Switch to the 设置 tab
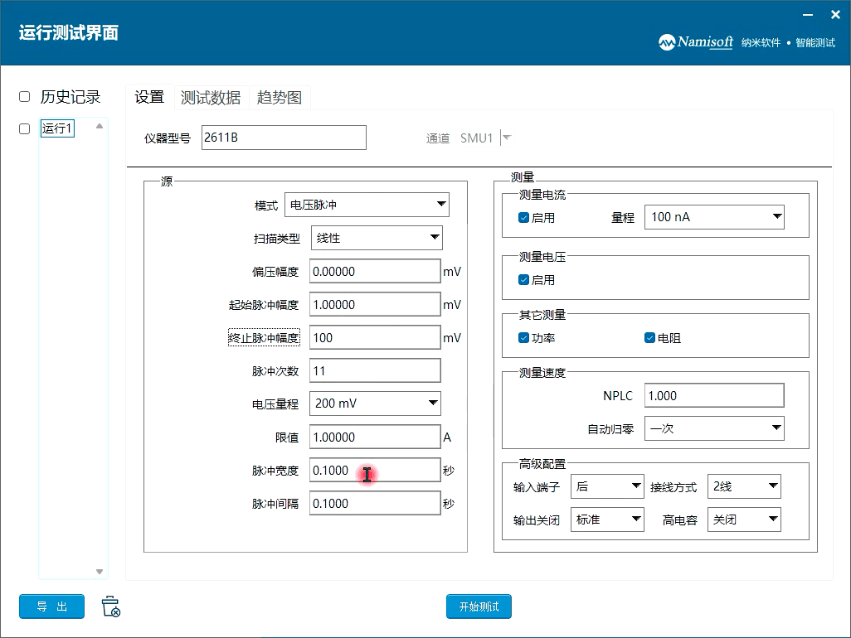The height and width of the screenshot is (638, 851). 149,97
